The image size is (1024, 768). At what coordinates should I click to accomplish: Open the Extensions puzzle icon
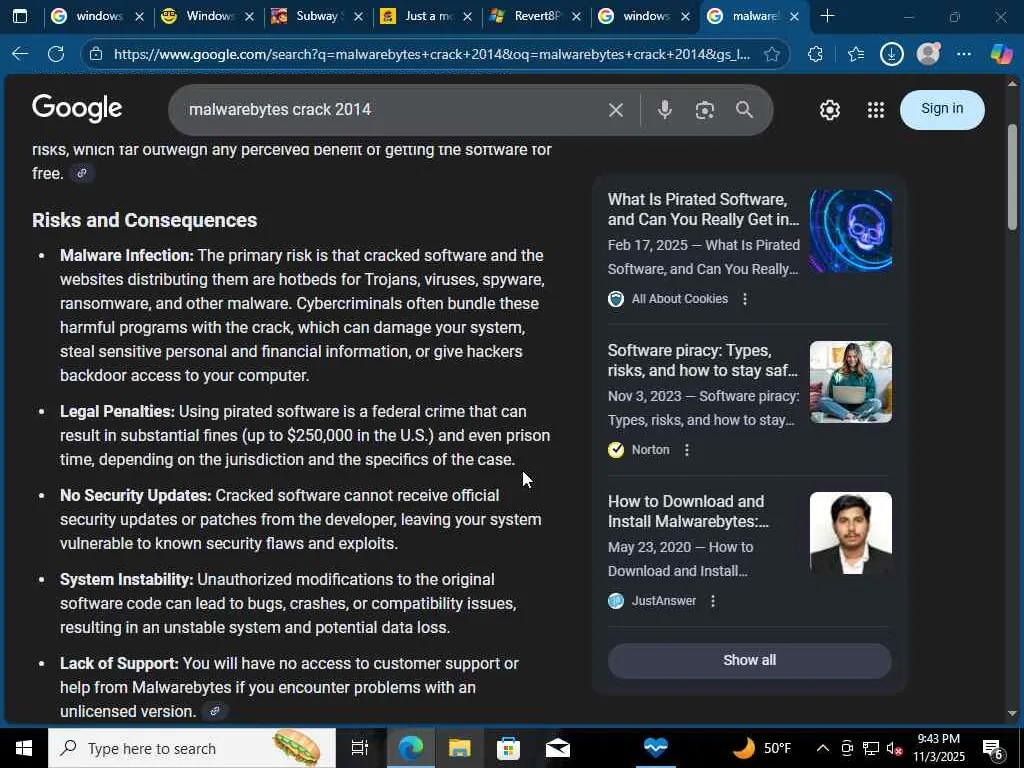(815, 54)
